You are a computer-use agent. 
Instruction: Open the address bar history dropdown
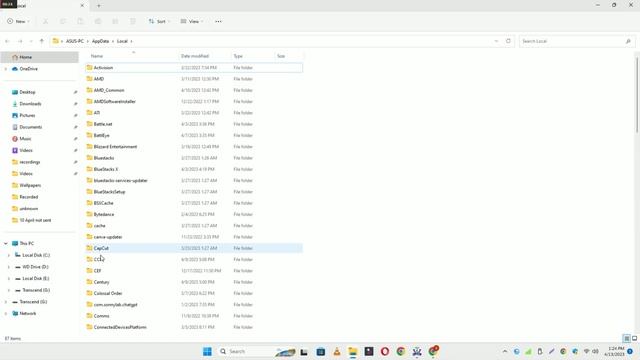click(x=496, y=41)
